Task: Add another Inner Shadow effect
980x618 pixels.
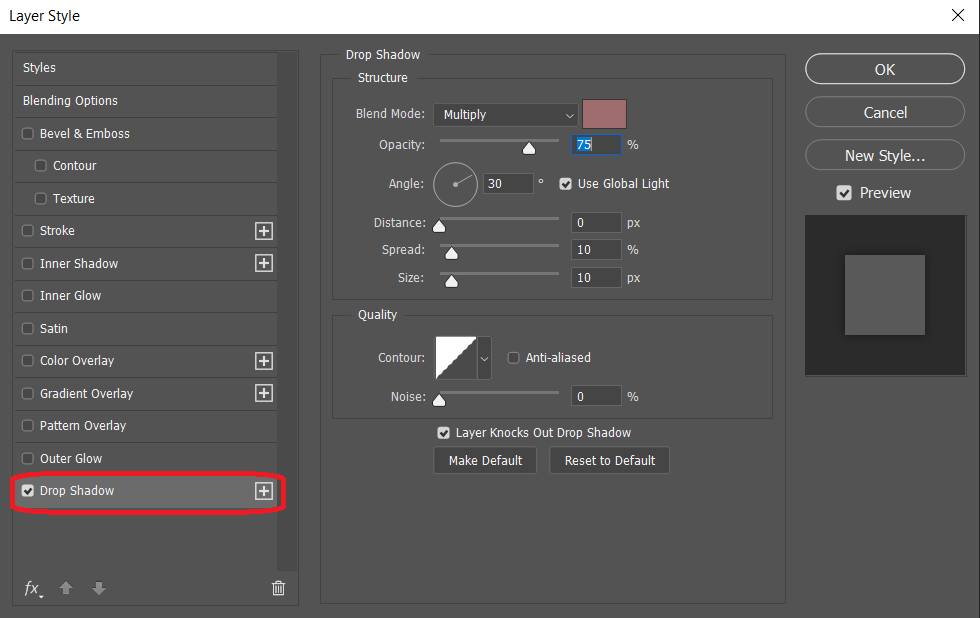Action: tap(264, 263)
